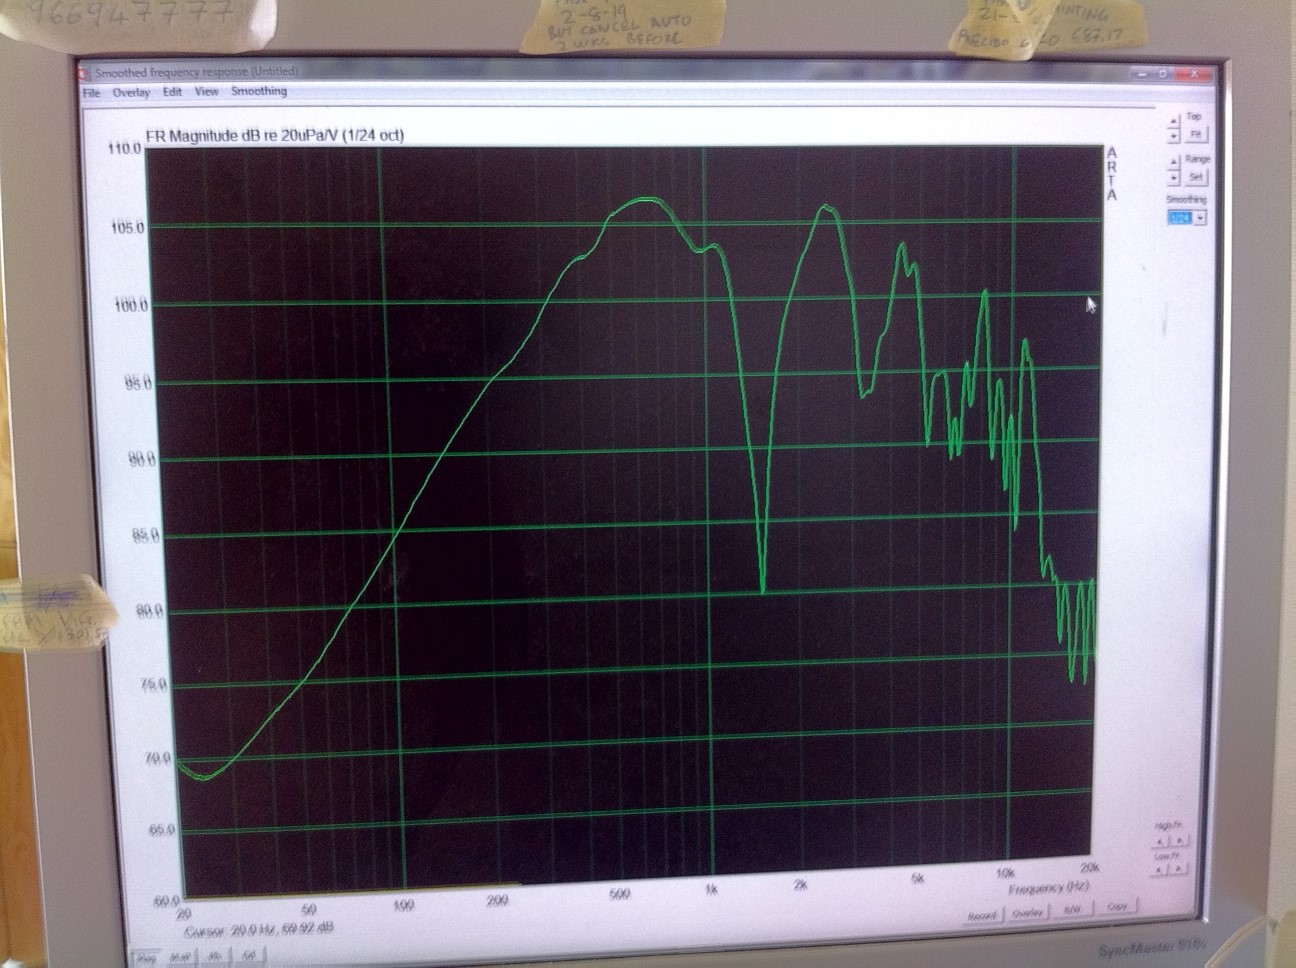Viewport: 1296px width, 968px height.
Task: Click the Smoothing 1/24 value field
Action: [x=1180, y=218]
